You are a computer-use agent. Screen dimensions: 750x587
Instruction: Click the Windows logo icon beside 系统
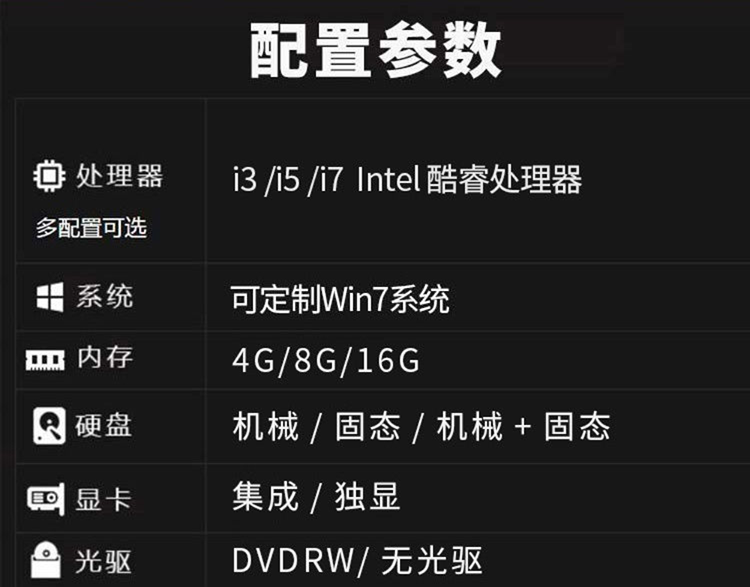[50, 297]
